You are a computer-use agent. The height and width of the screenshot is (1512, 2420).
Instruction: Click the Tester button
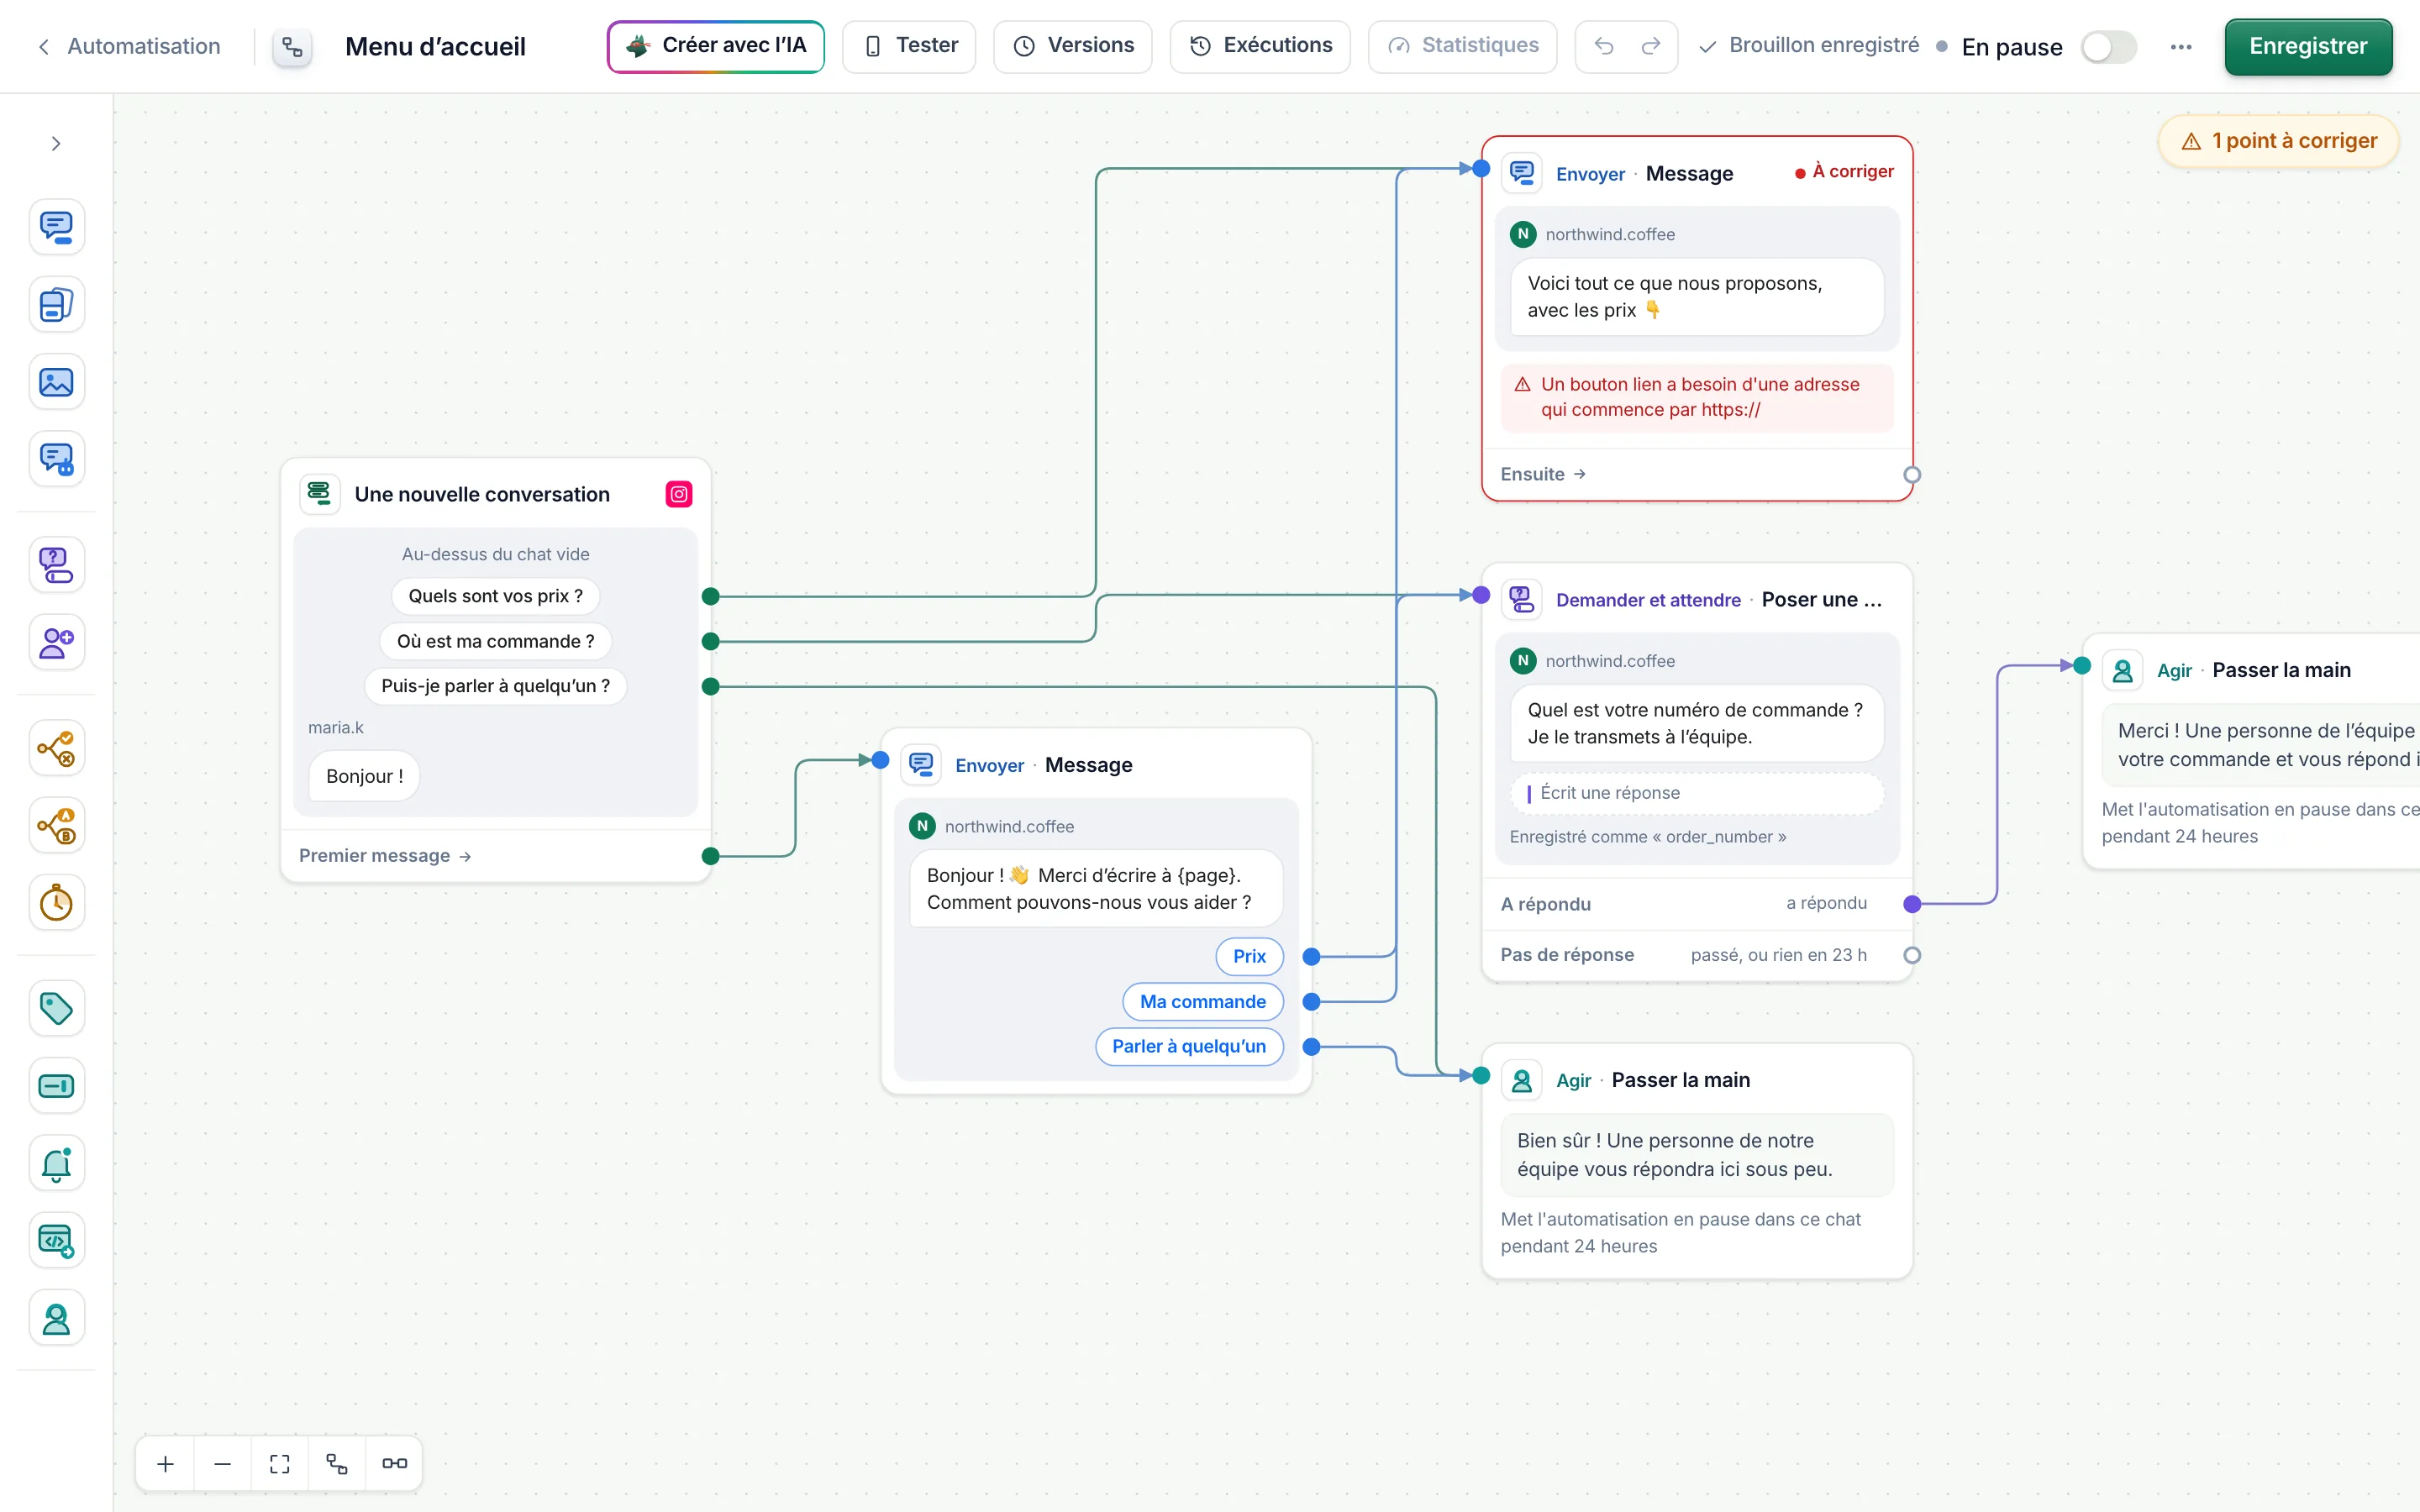[909, 46]
